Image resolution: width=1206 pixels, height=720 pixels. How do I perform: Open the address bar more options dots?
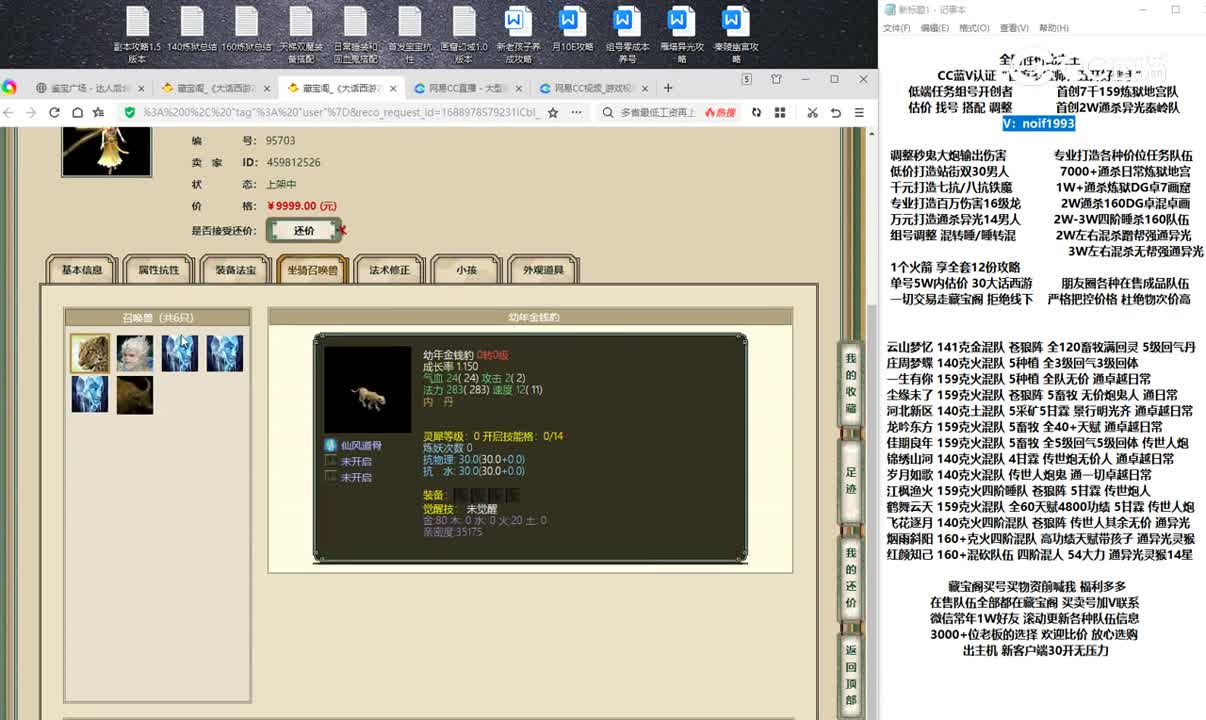pos(574,113)
